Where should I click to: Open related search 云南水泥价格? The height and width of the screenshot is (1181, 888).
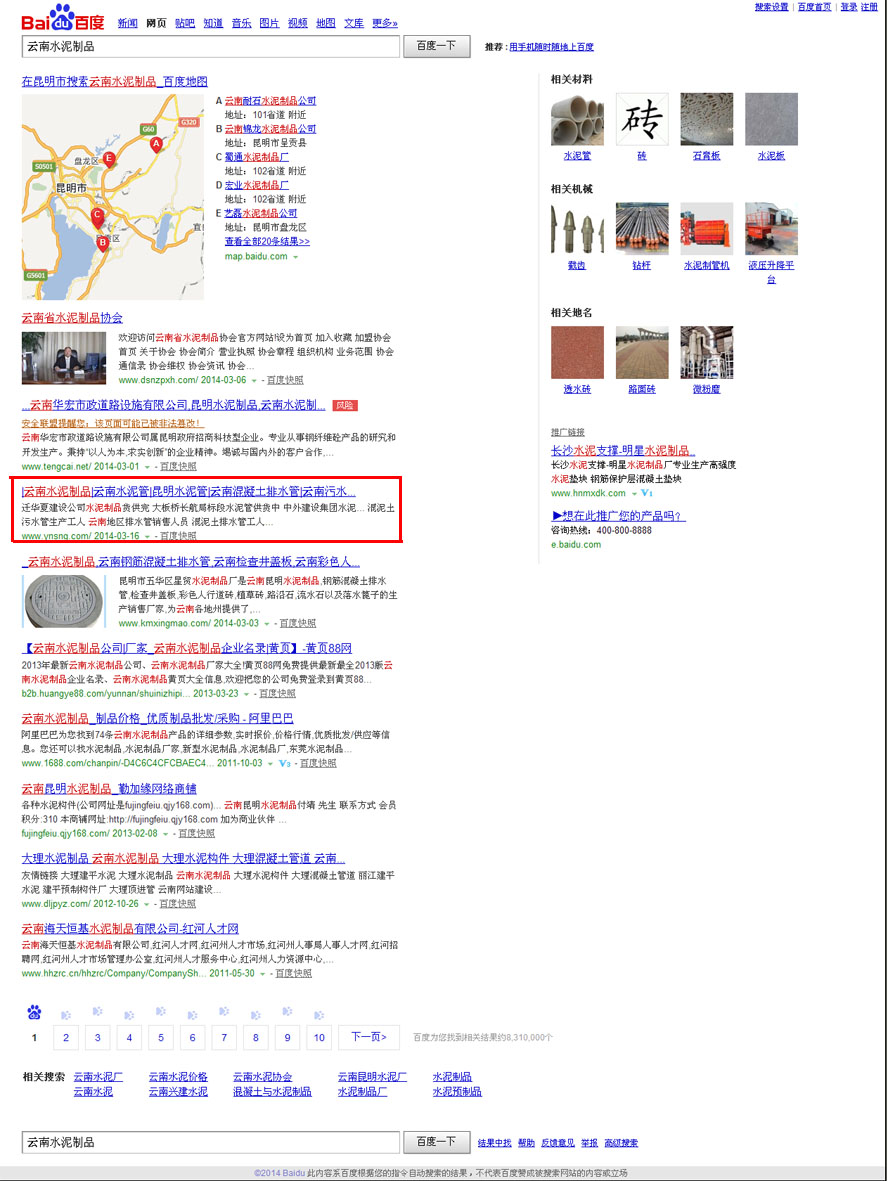(x=178, y=1077)
